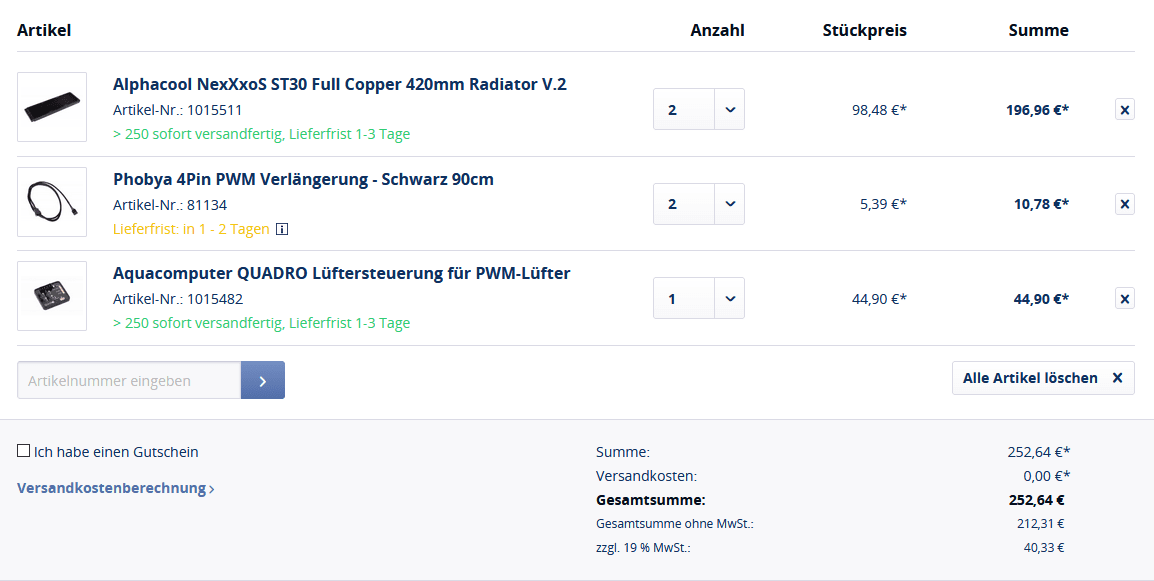The image size is (1154, 581).
Task: Tick the 'Ich habe einen Gutschein' checkbox
Action: coord(24,451)
